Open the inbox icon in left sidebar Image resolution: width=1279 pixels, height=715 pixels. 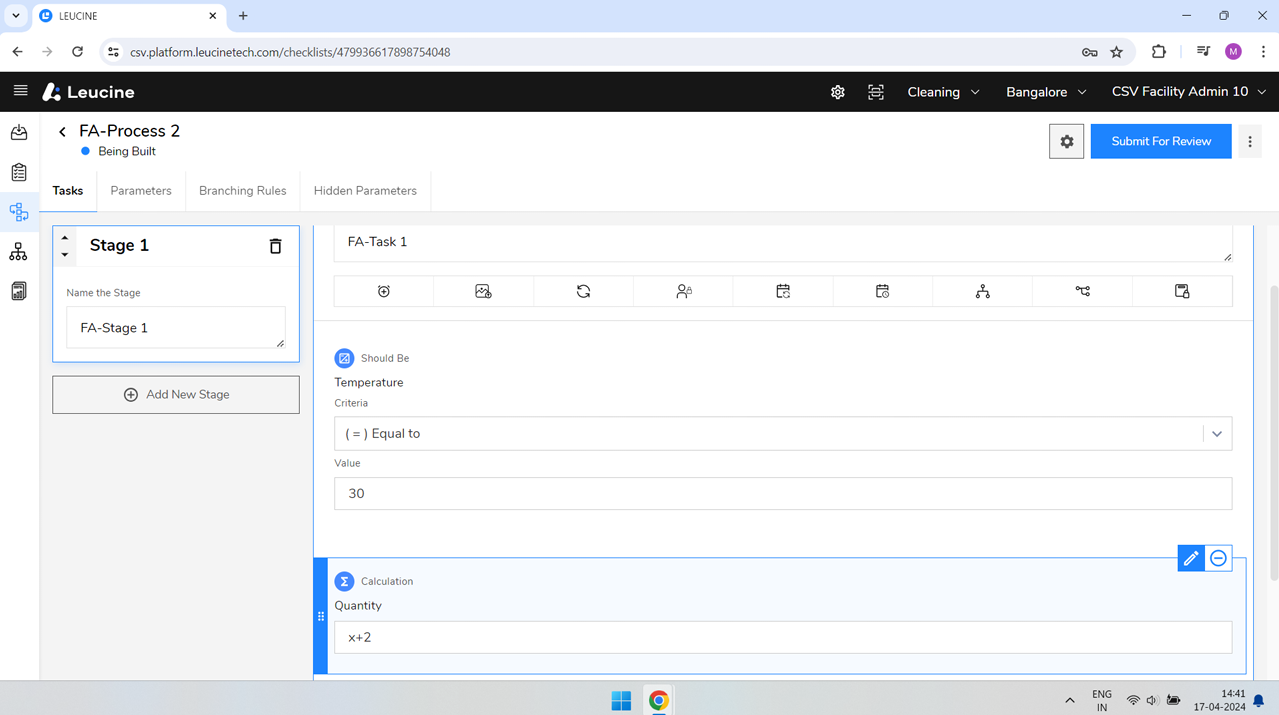19,132
